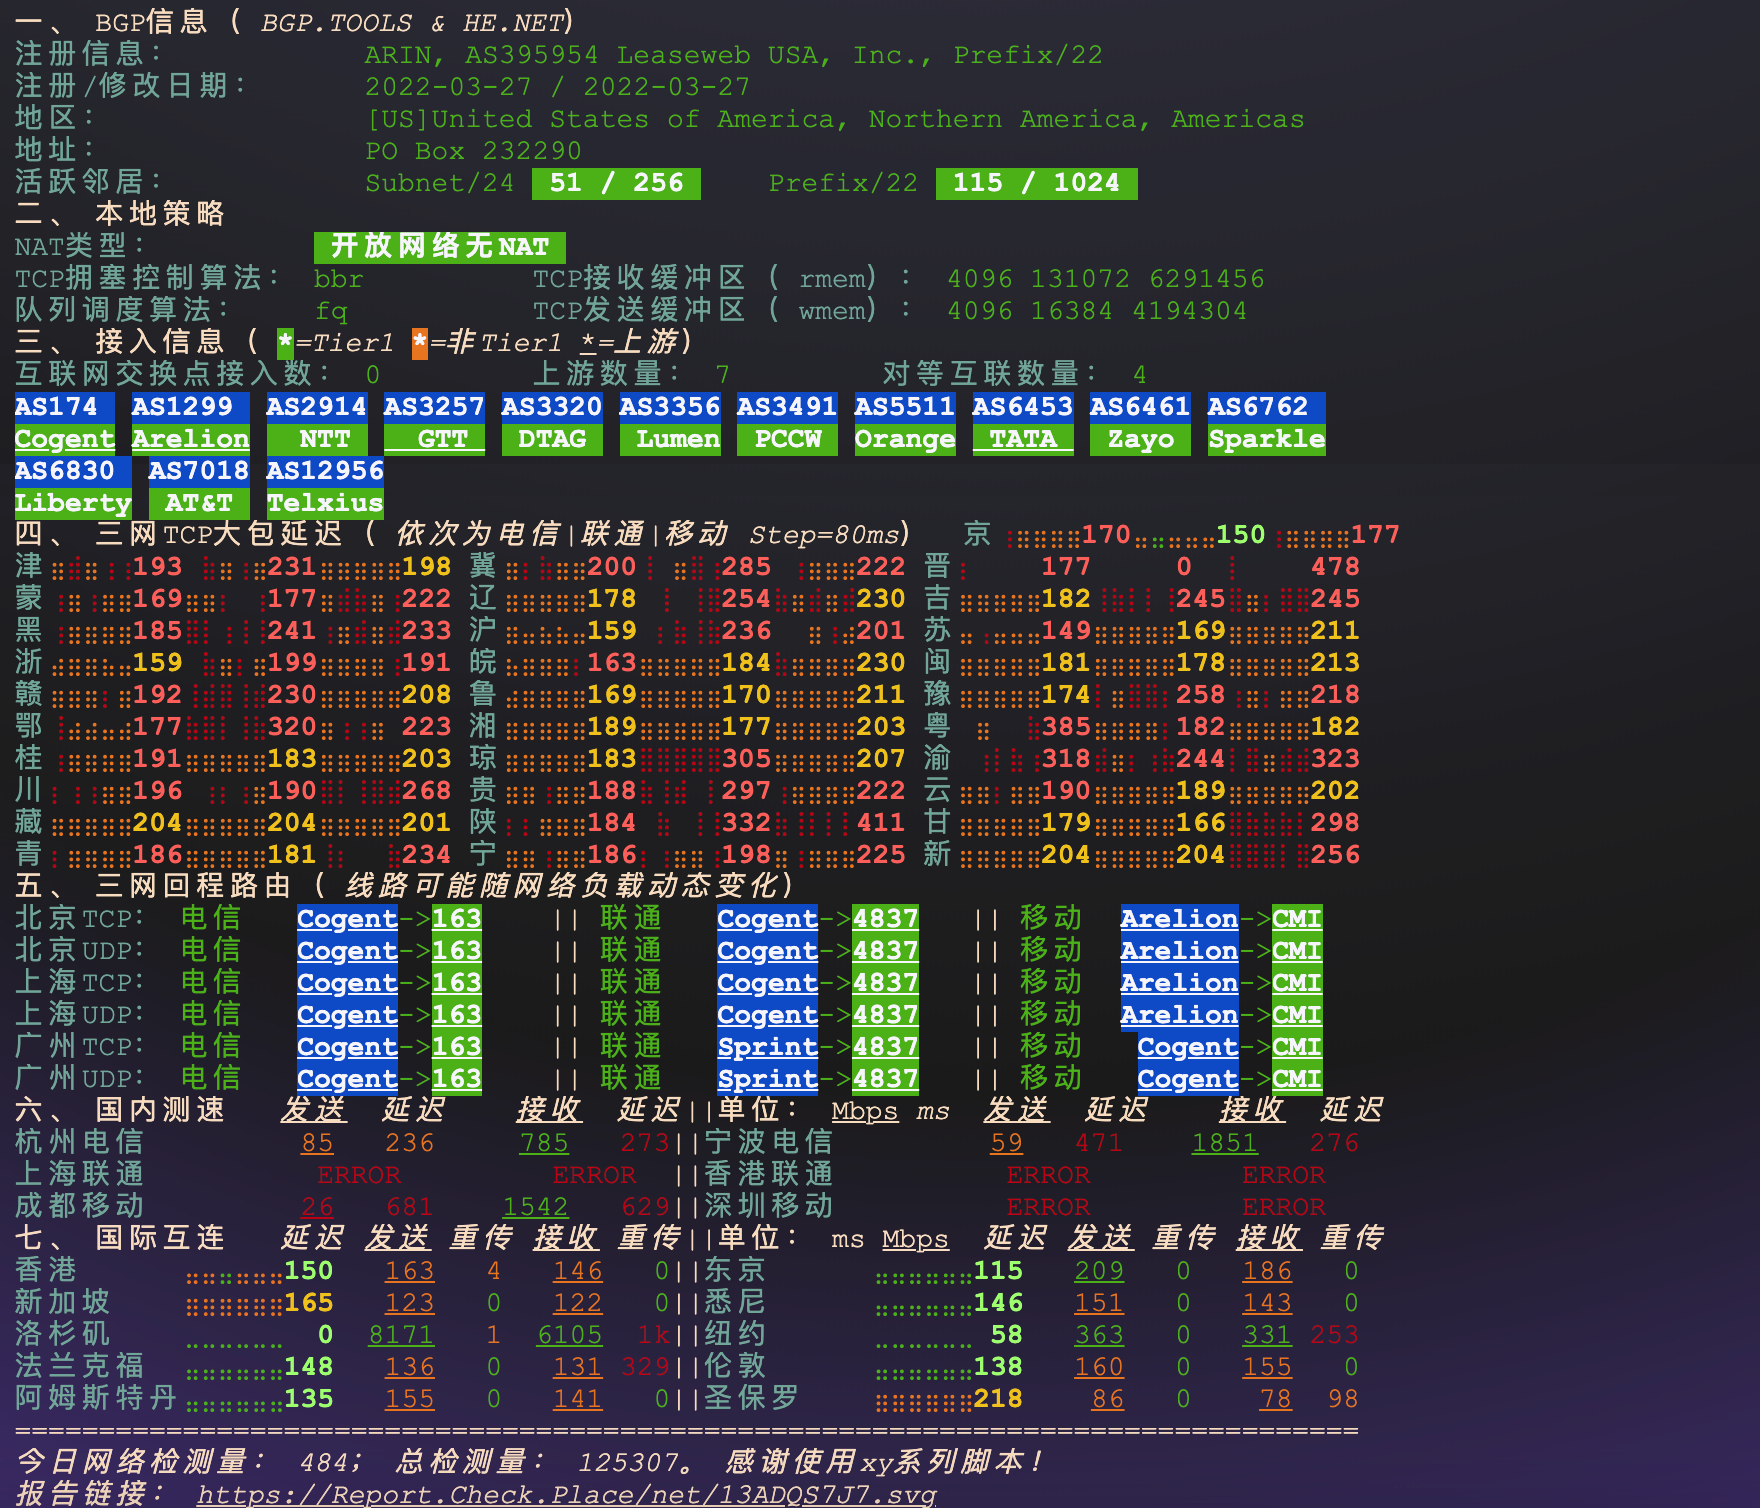
Task: Expand the GTT underlined upstream entry
Action: click(434, 438)
